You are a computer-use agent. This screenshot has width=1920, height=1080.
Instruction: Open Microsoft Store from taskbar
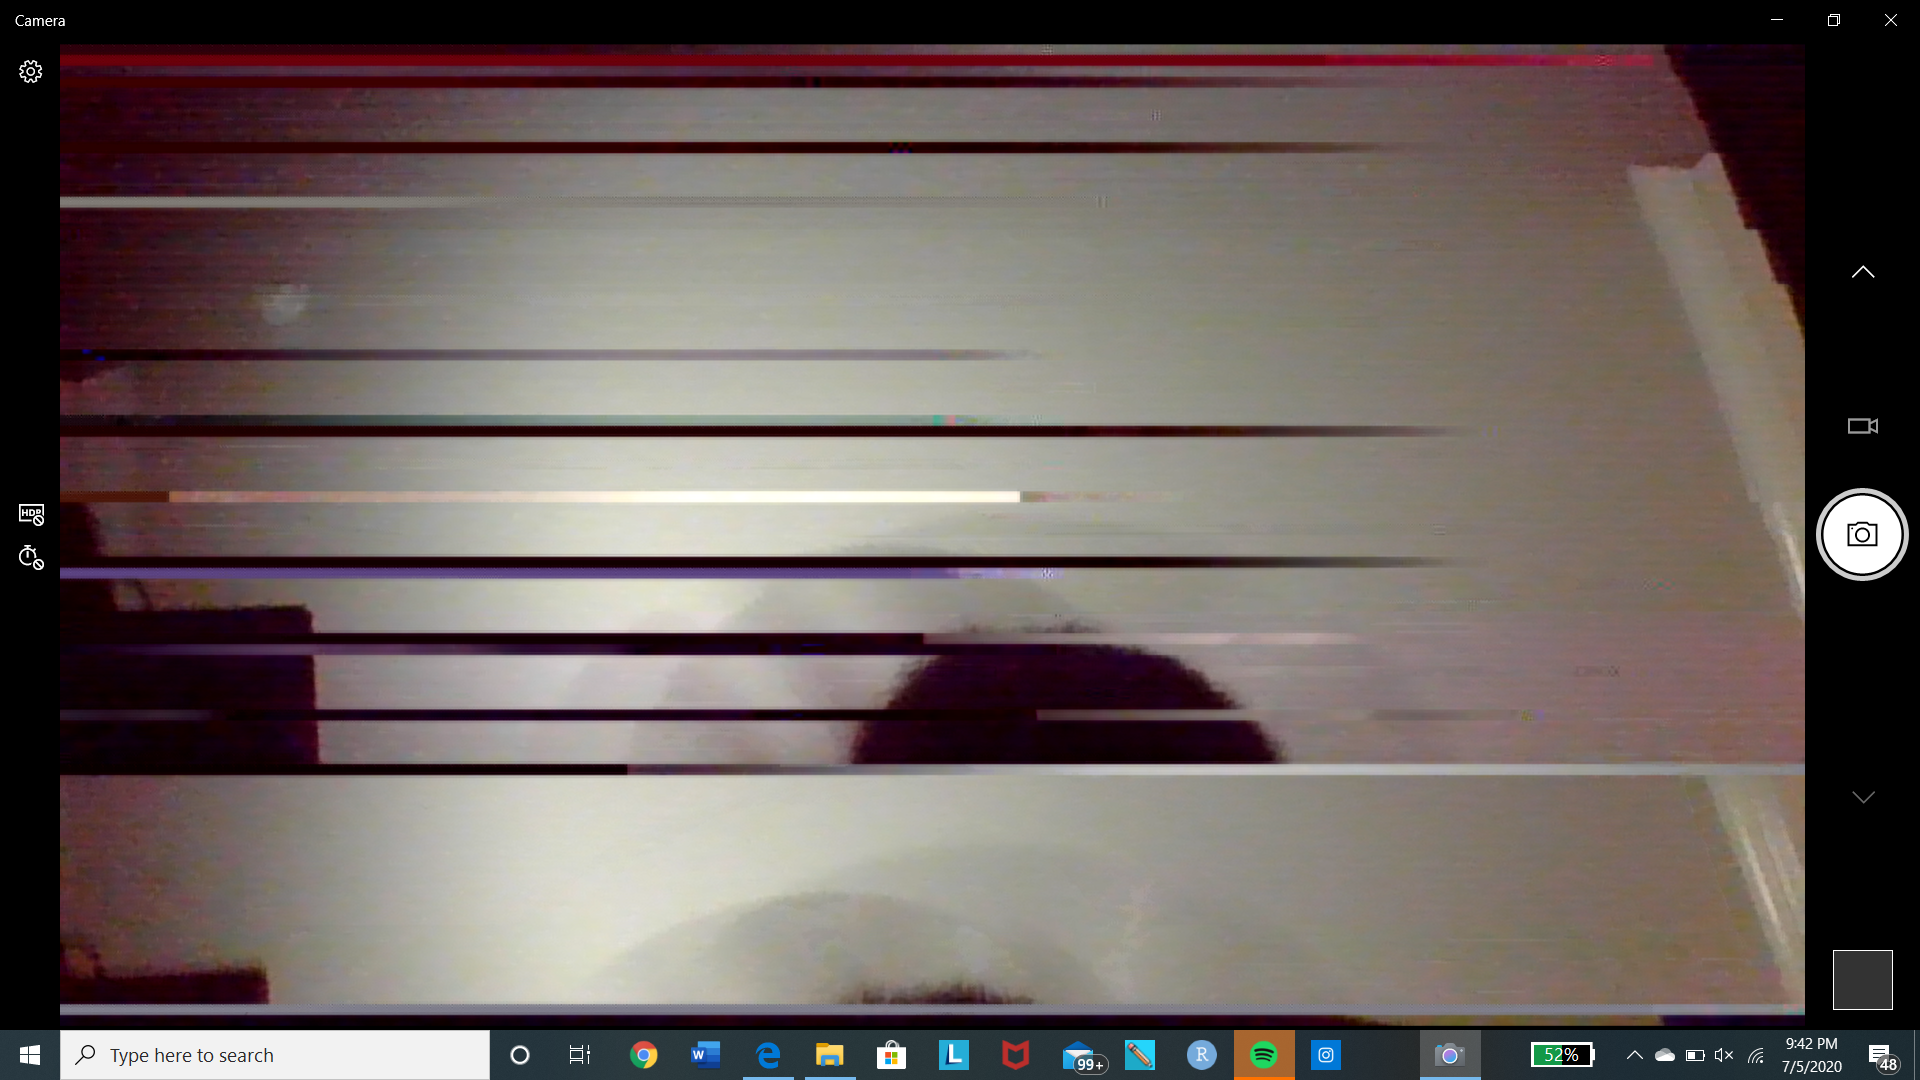(x=891, y=1055)
